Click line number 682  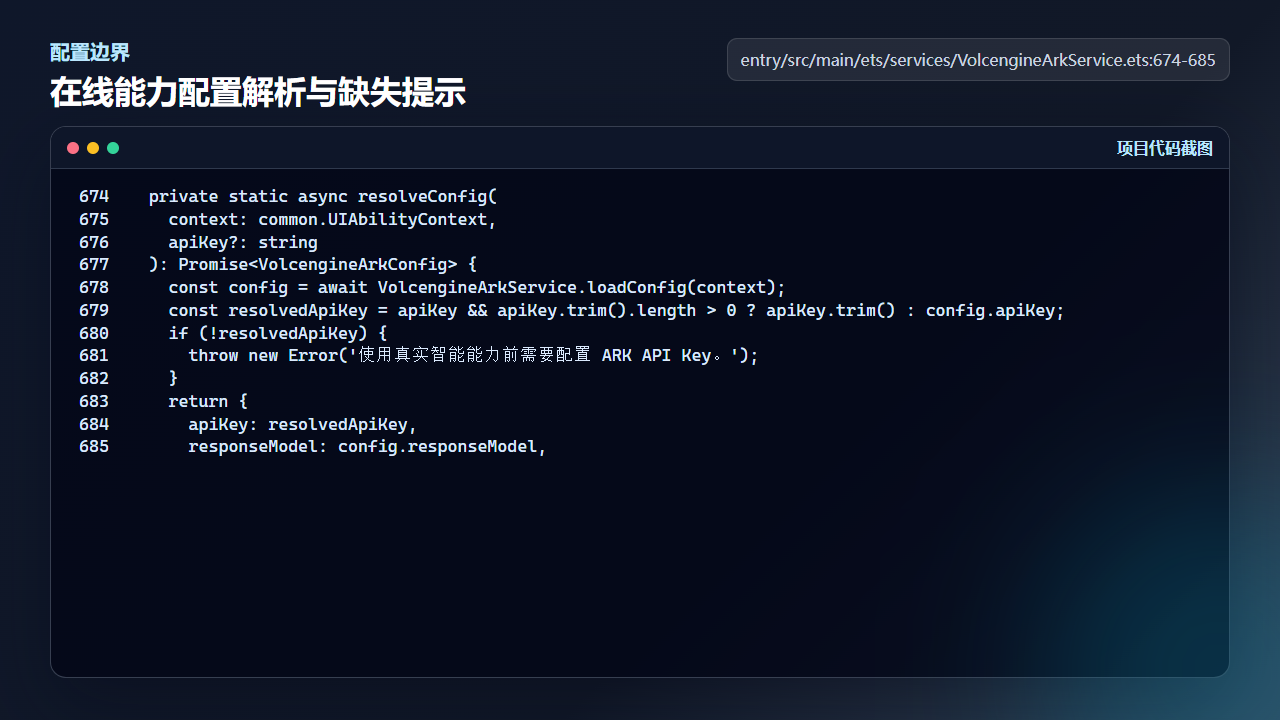click(x=94, y=378)
